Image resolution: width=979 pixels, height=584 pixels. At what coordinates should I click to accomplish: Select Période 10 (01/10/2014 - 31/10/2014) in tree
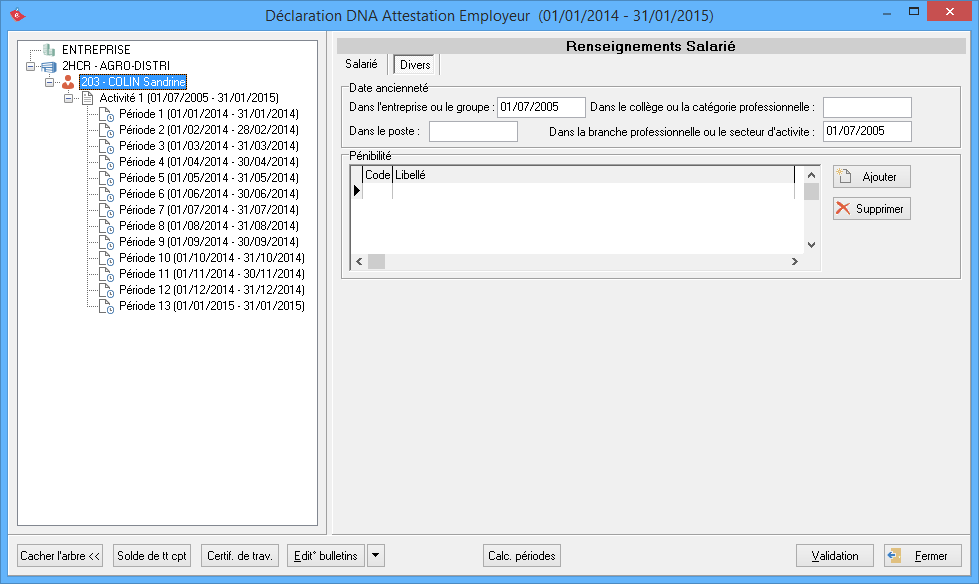[x=211, y=258]
